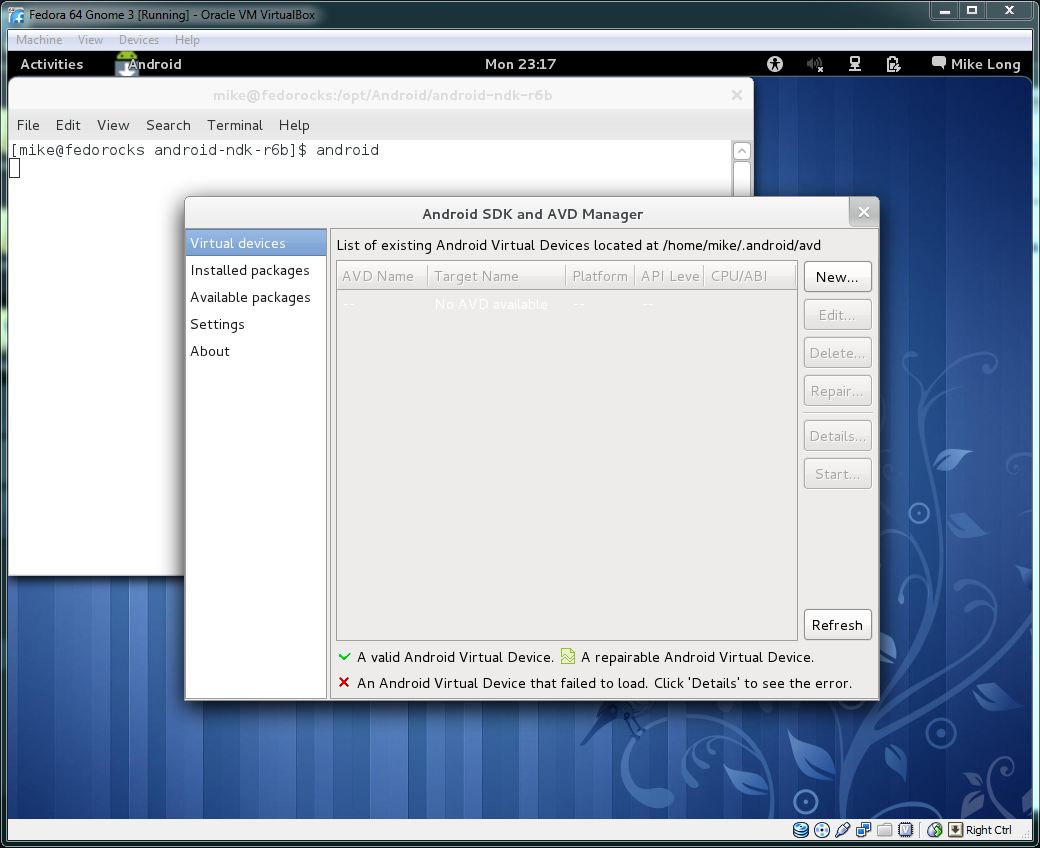Open the GNOME accessibility menu icon
This screenshot has width=1040, height=848.
775,64
